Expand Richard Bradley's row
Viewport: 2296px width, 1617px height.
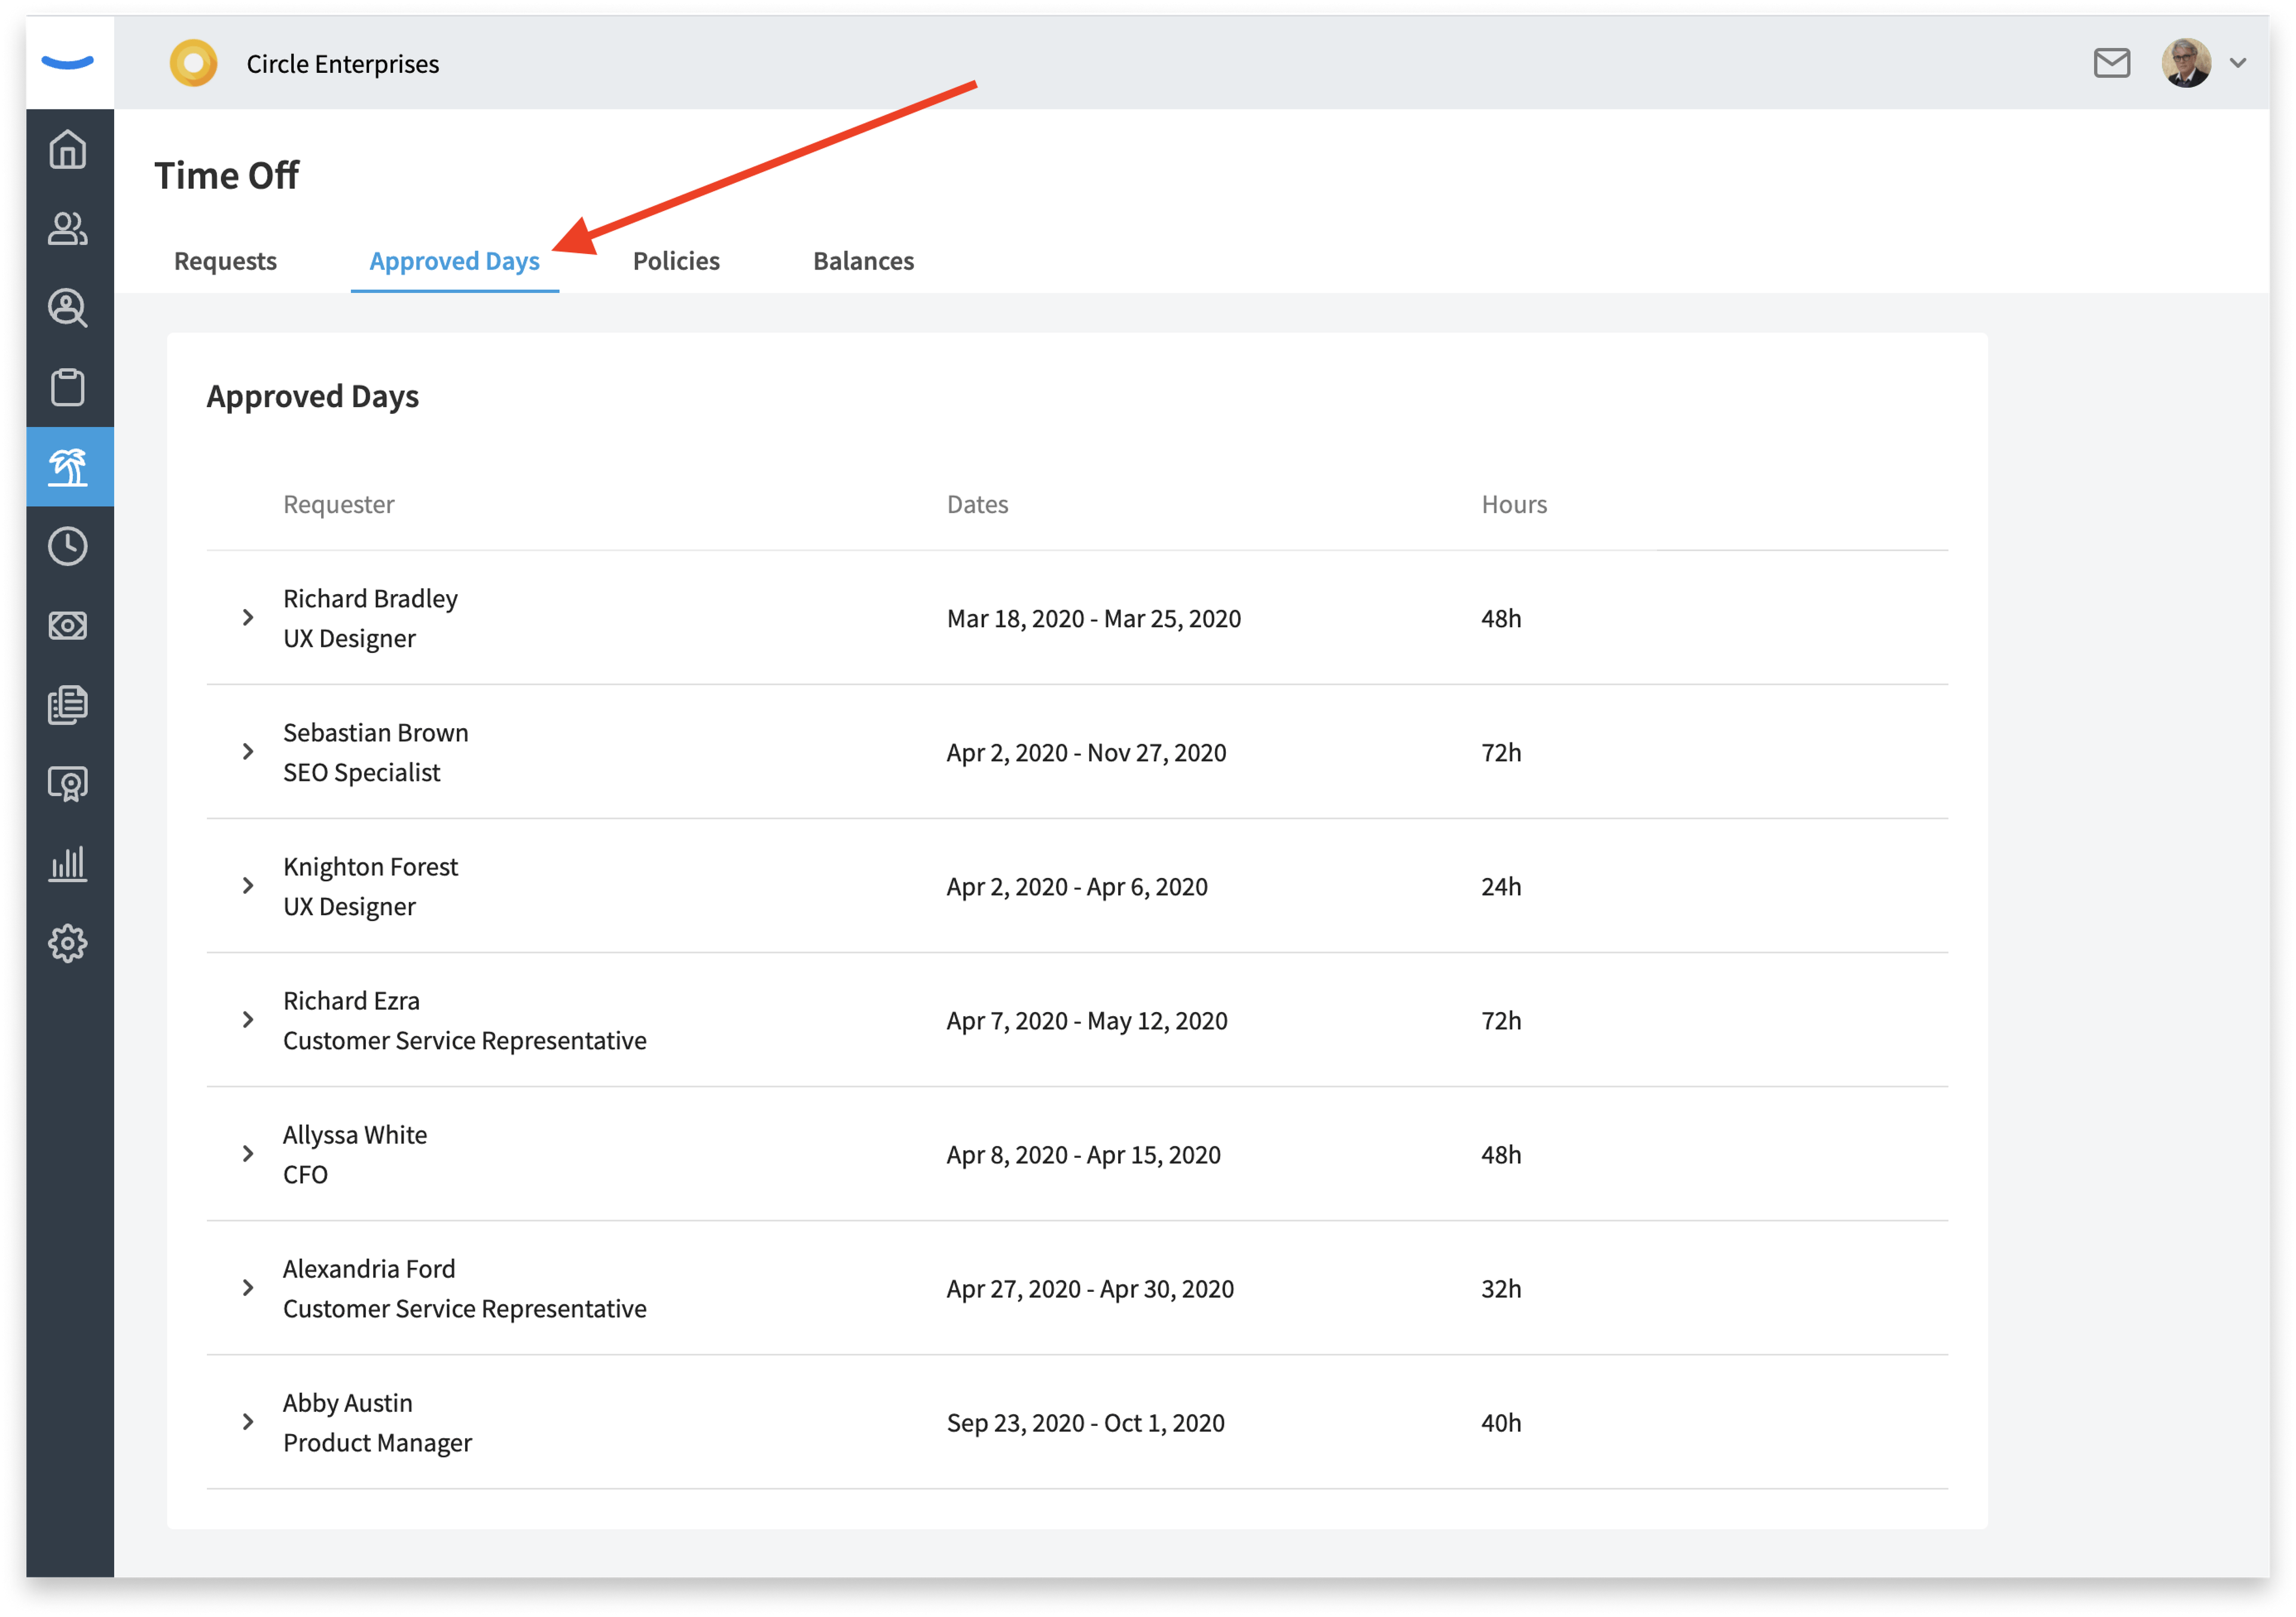[x=248, y=618]
